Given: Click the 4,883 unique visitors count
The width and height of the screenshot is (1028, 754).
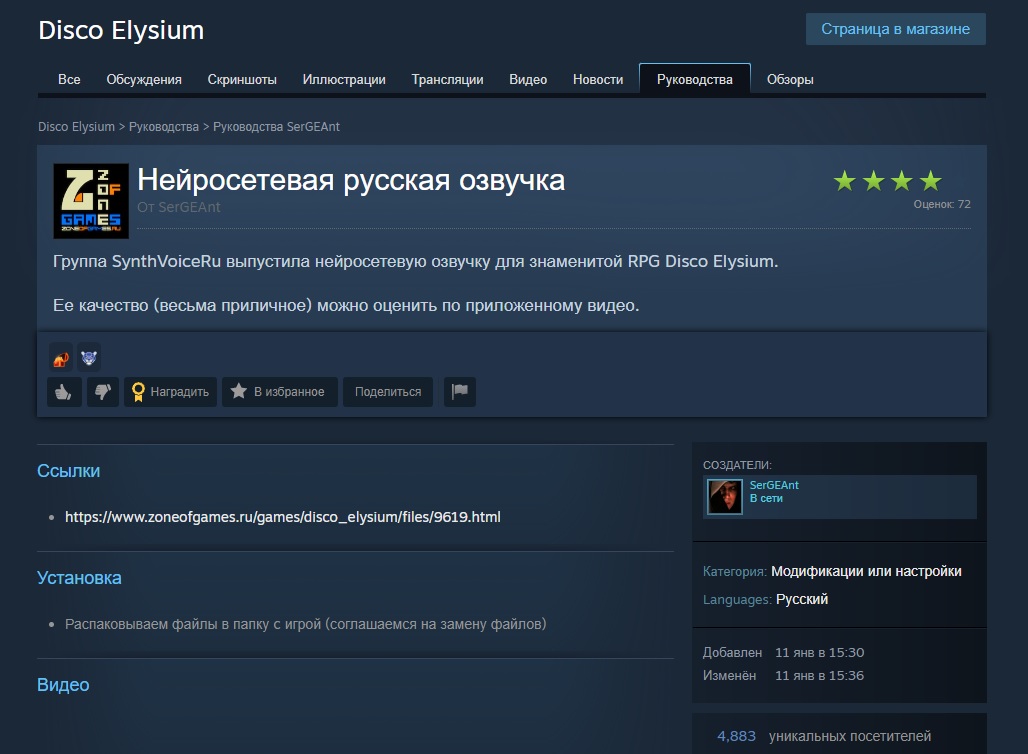Looking at the screenshot, I should pyautogui.click(x=736, y=736).
